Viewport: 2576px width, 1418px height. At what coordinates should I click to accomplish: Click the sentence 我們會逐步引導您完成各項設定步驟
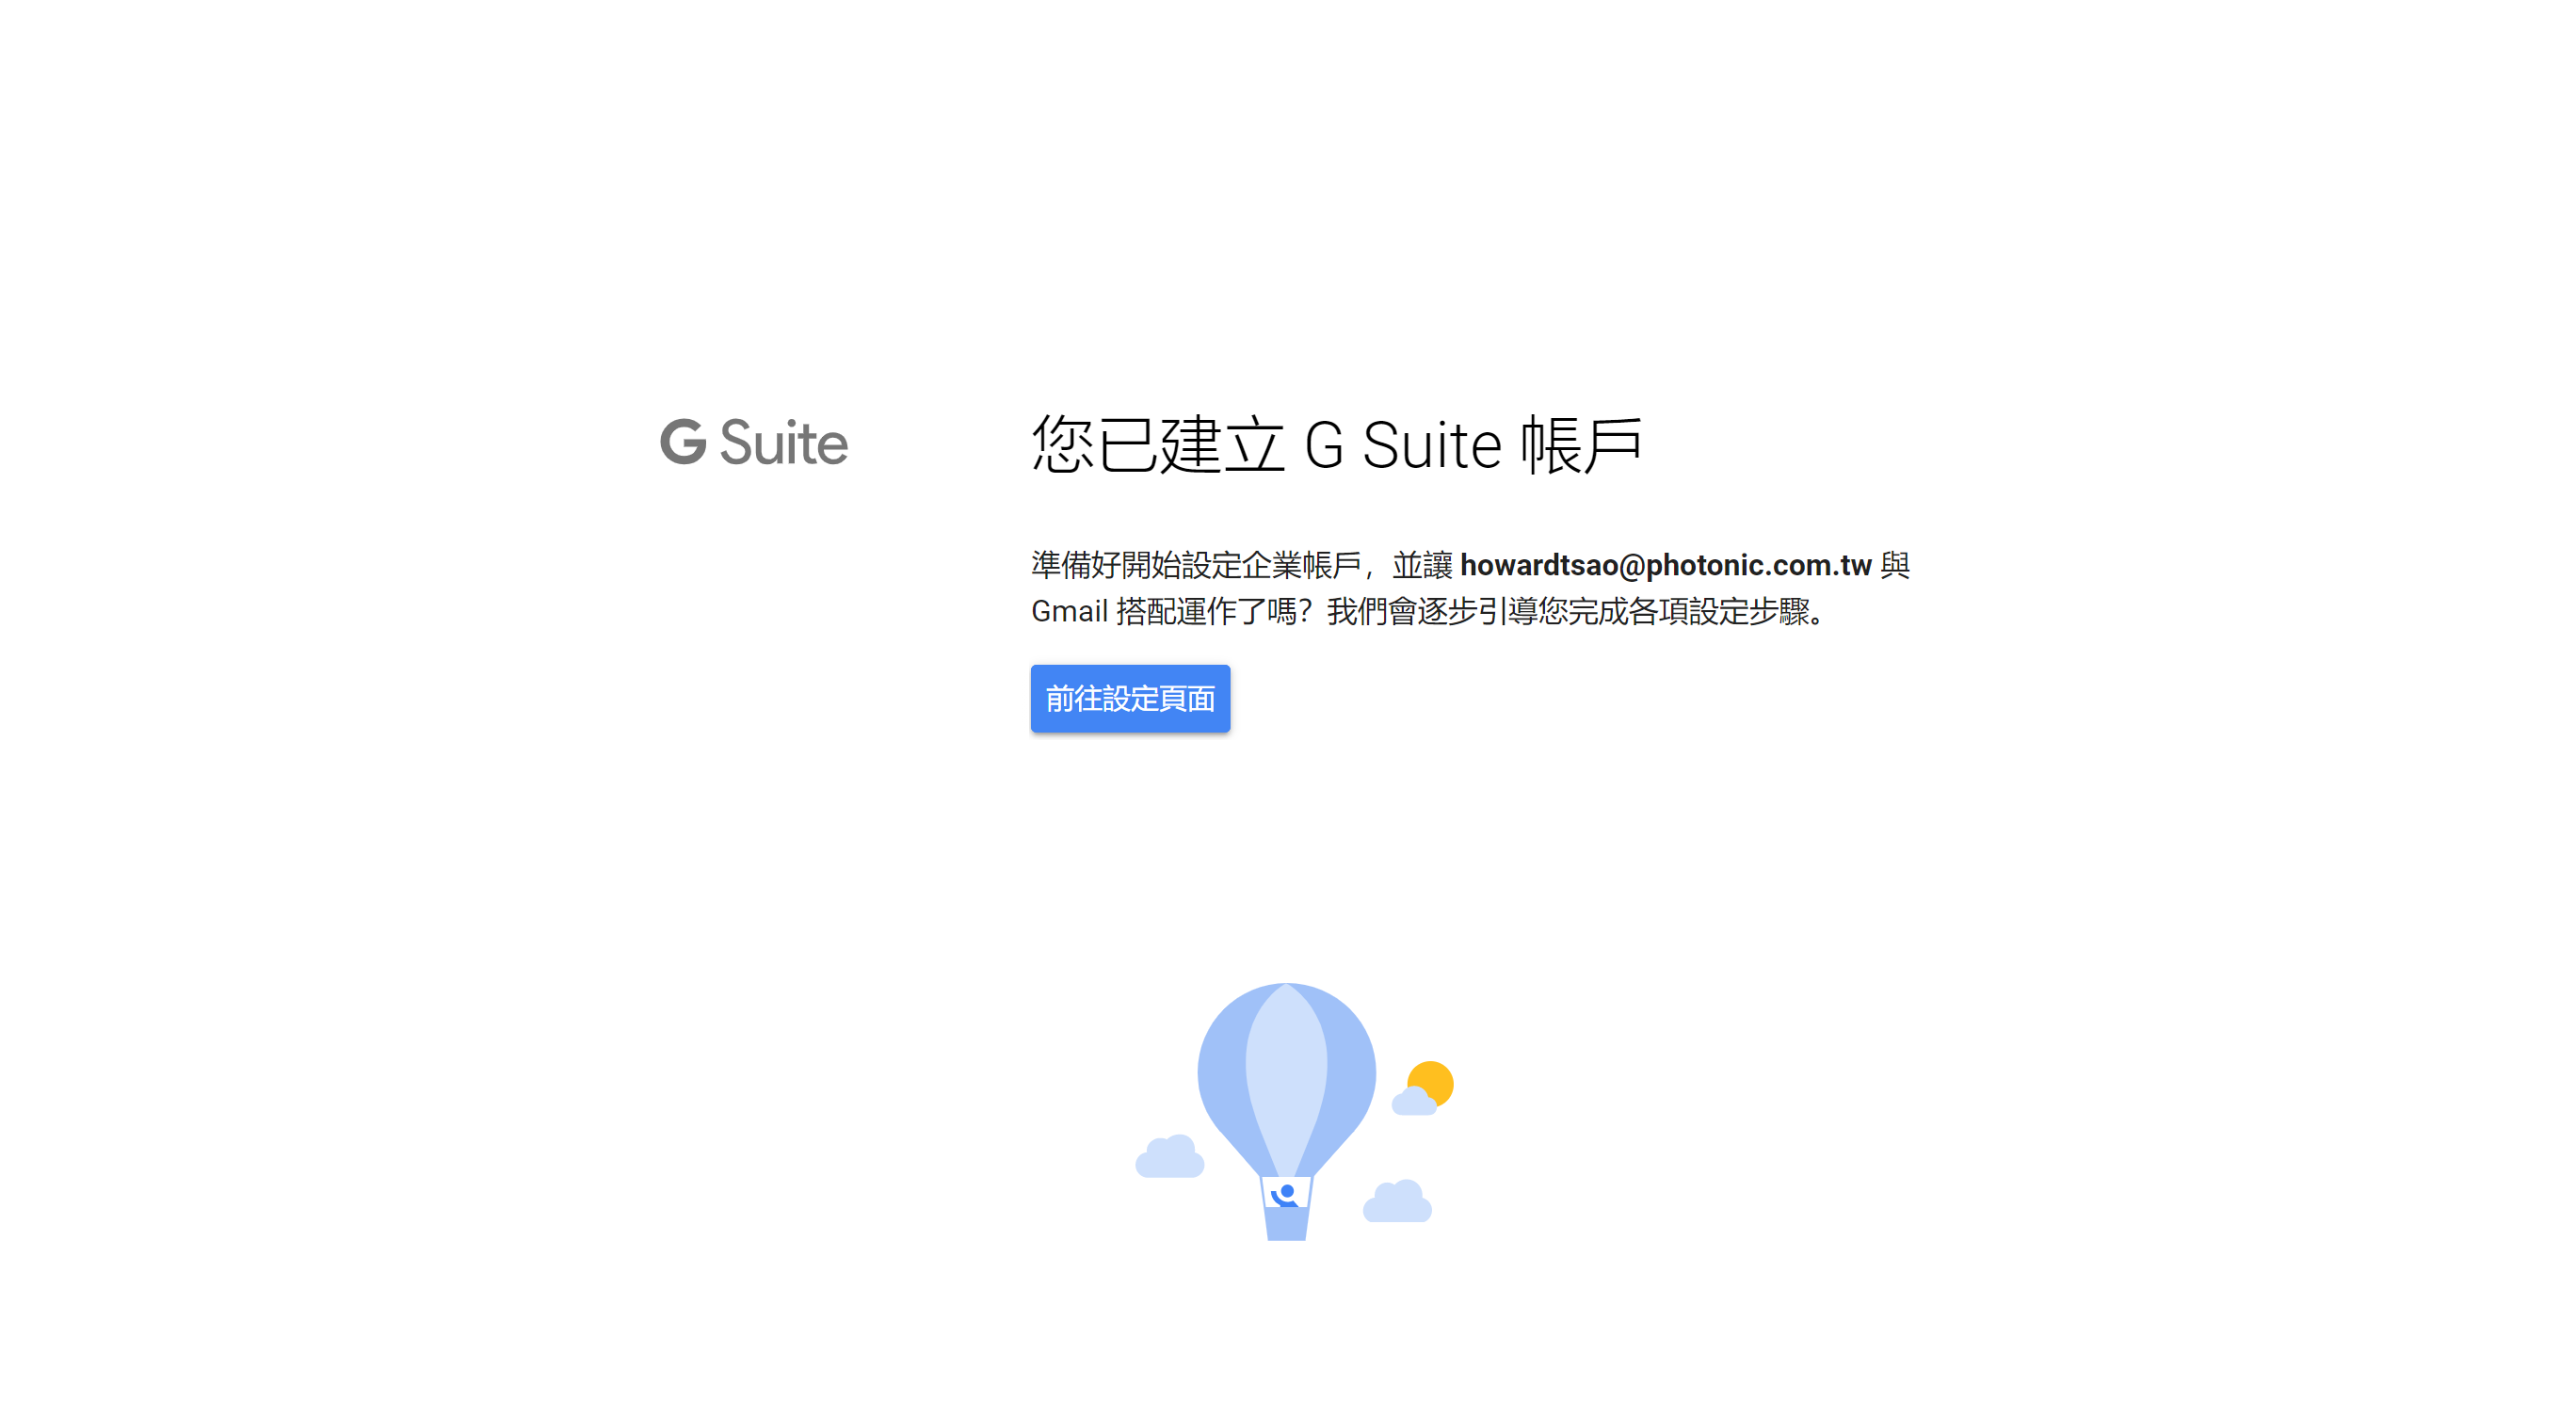(x=1568, y=611)
